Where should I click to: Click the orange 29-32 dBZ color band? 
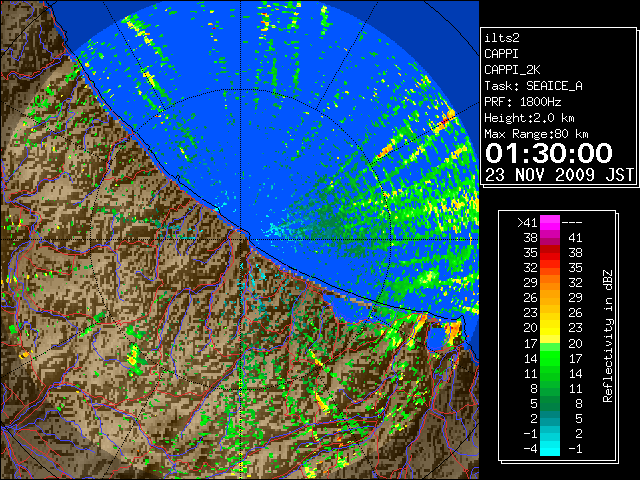550,283
